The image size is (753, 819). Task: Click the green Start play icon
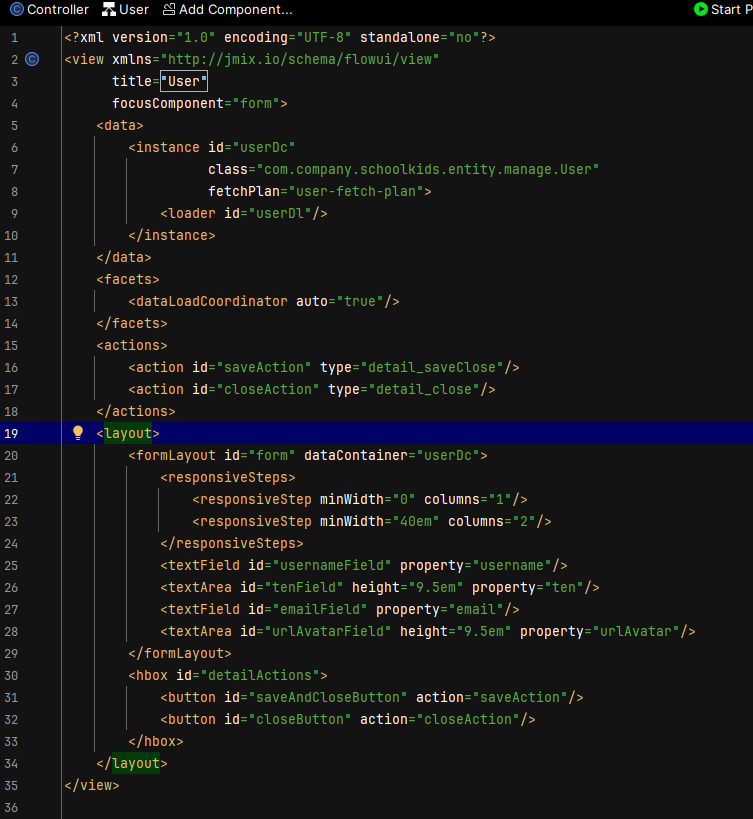click(x=700, y=9)
